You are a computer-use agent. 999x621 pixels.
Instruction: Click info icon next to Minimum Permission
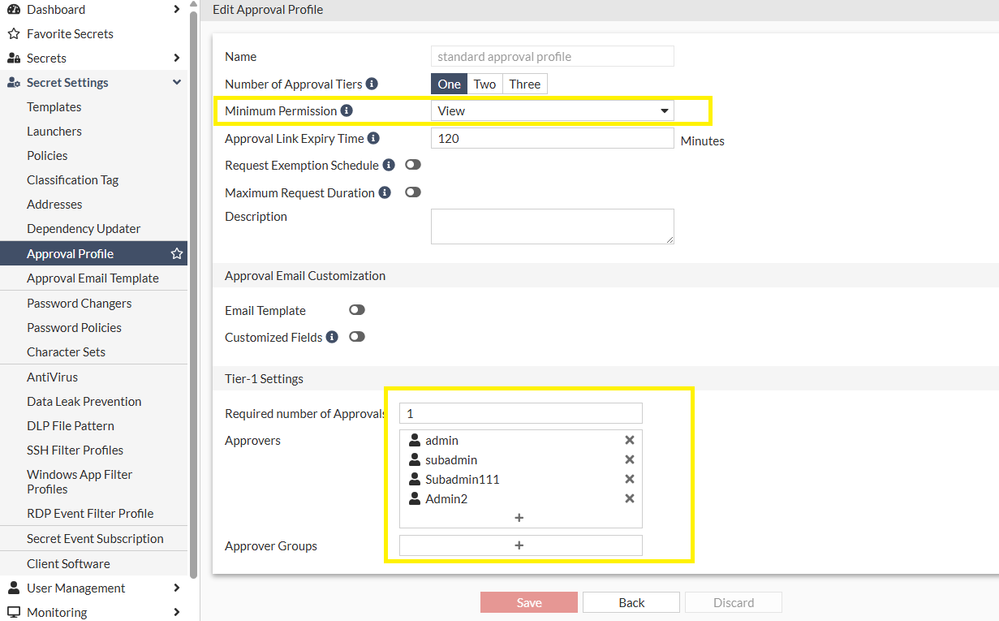click(x=347, y=111)
